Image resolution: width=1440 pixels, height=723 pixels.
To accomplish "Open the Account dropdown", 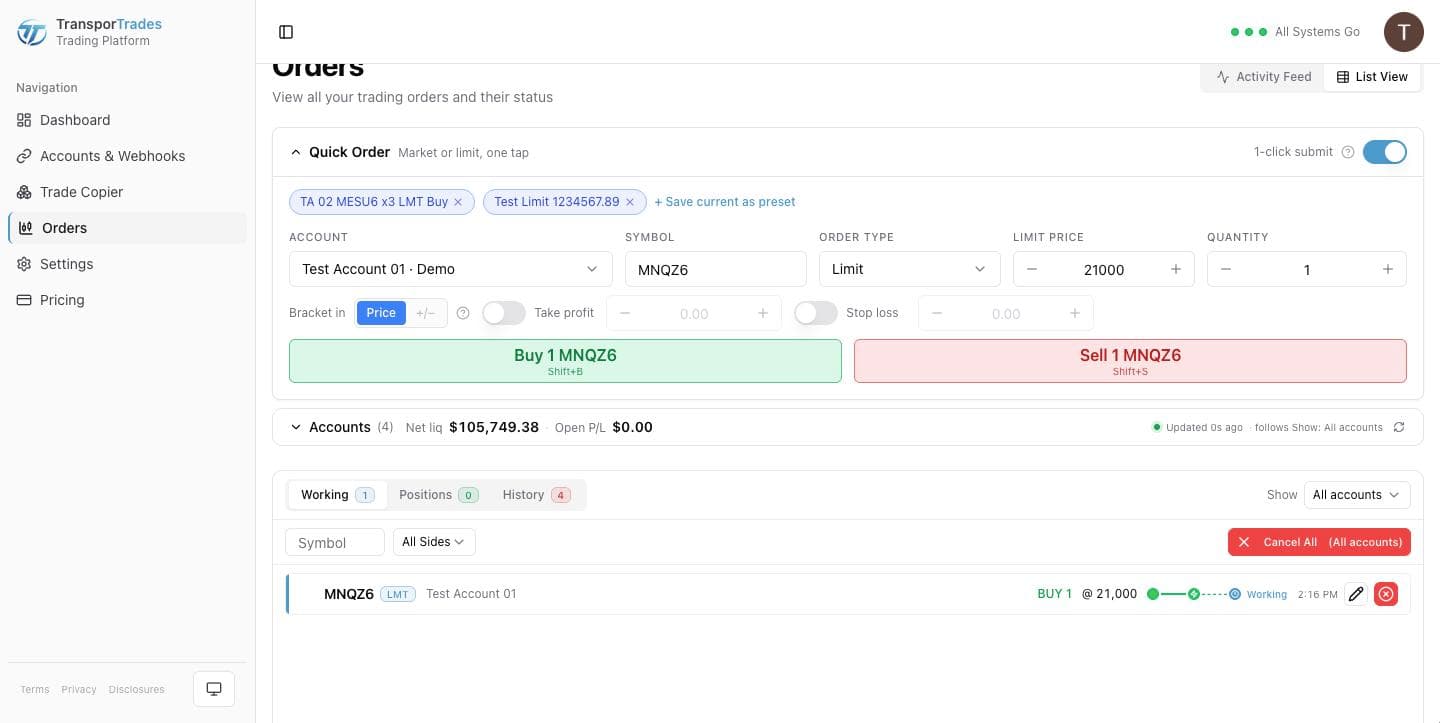I will (451, 269).
